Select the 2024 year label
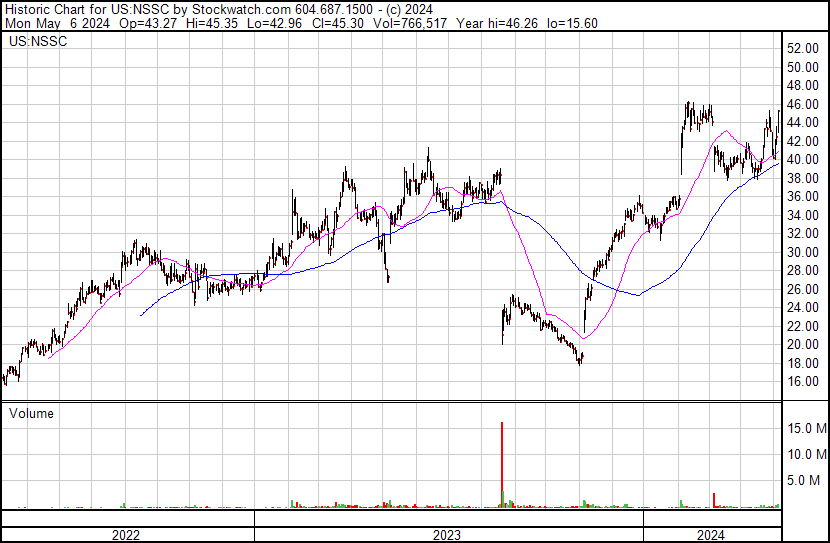Screen dimensions: 830x543 [710, 535]
